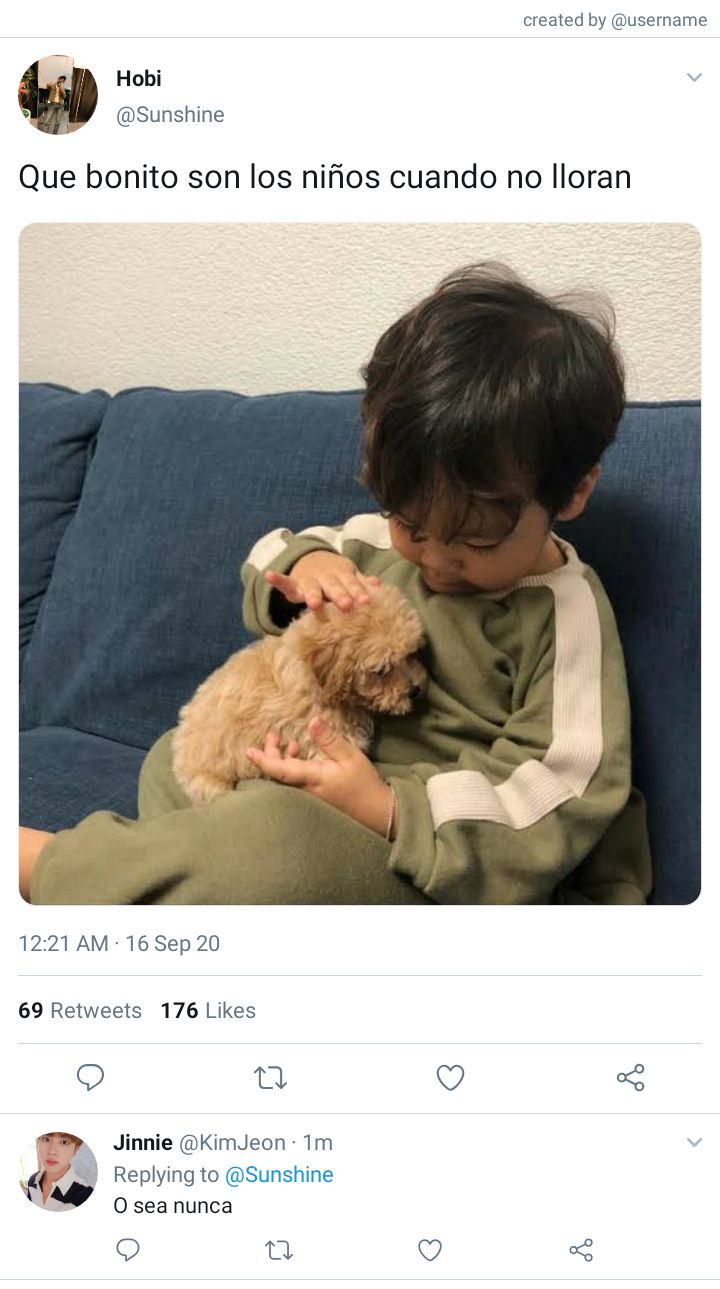Open Jinnie's profile avatar
The height and width of the screenshot is (1289, 720).
tap(58, 1172)
